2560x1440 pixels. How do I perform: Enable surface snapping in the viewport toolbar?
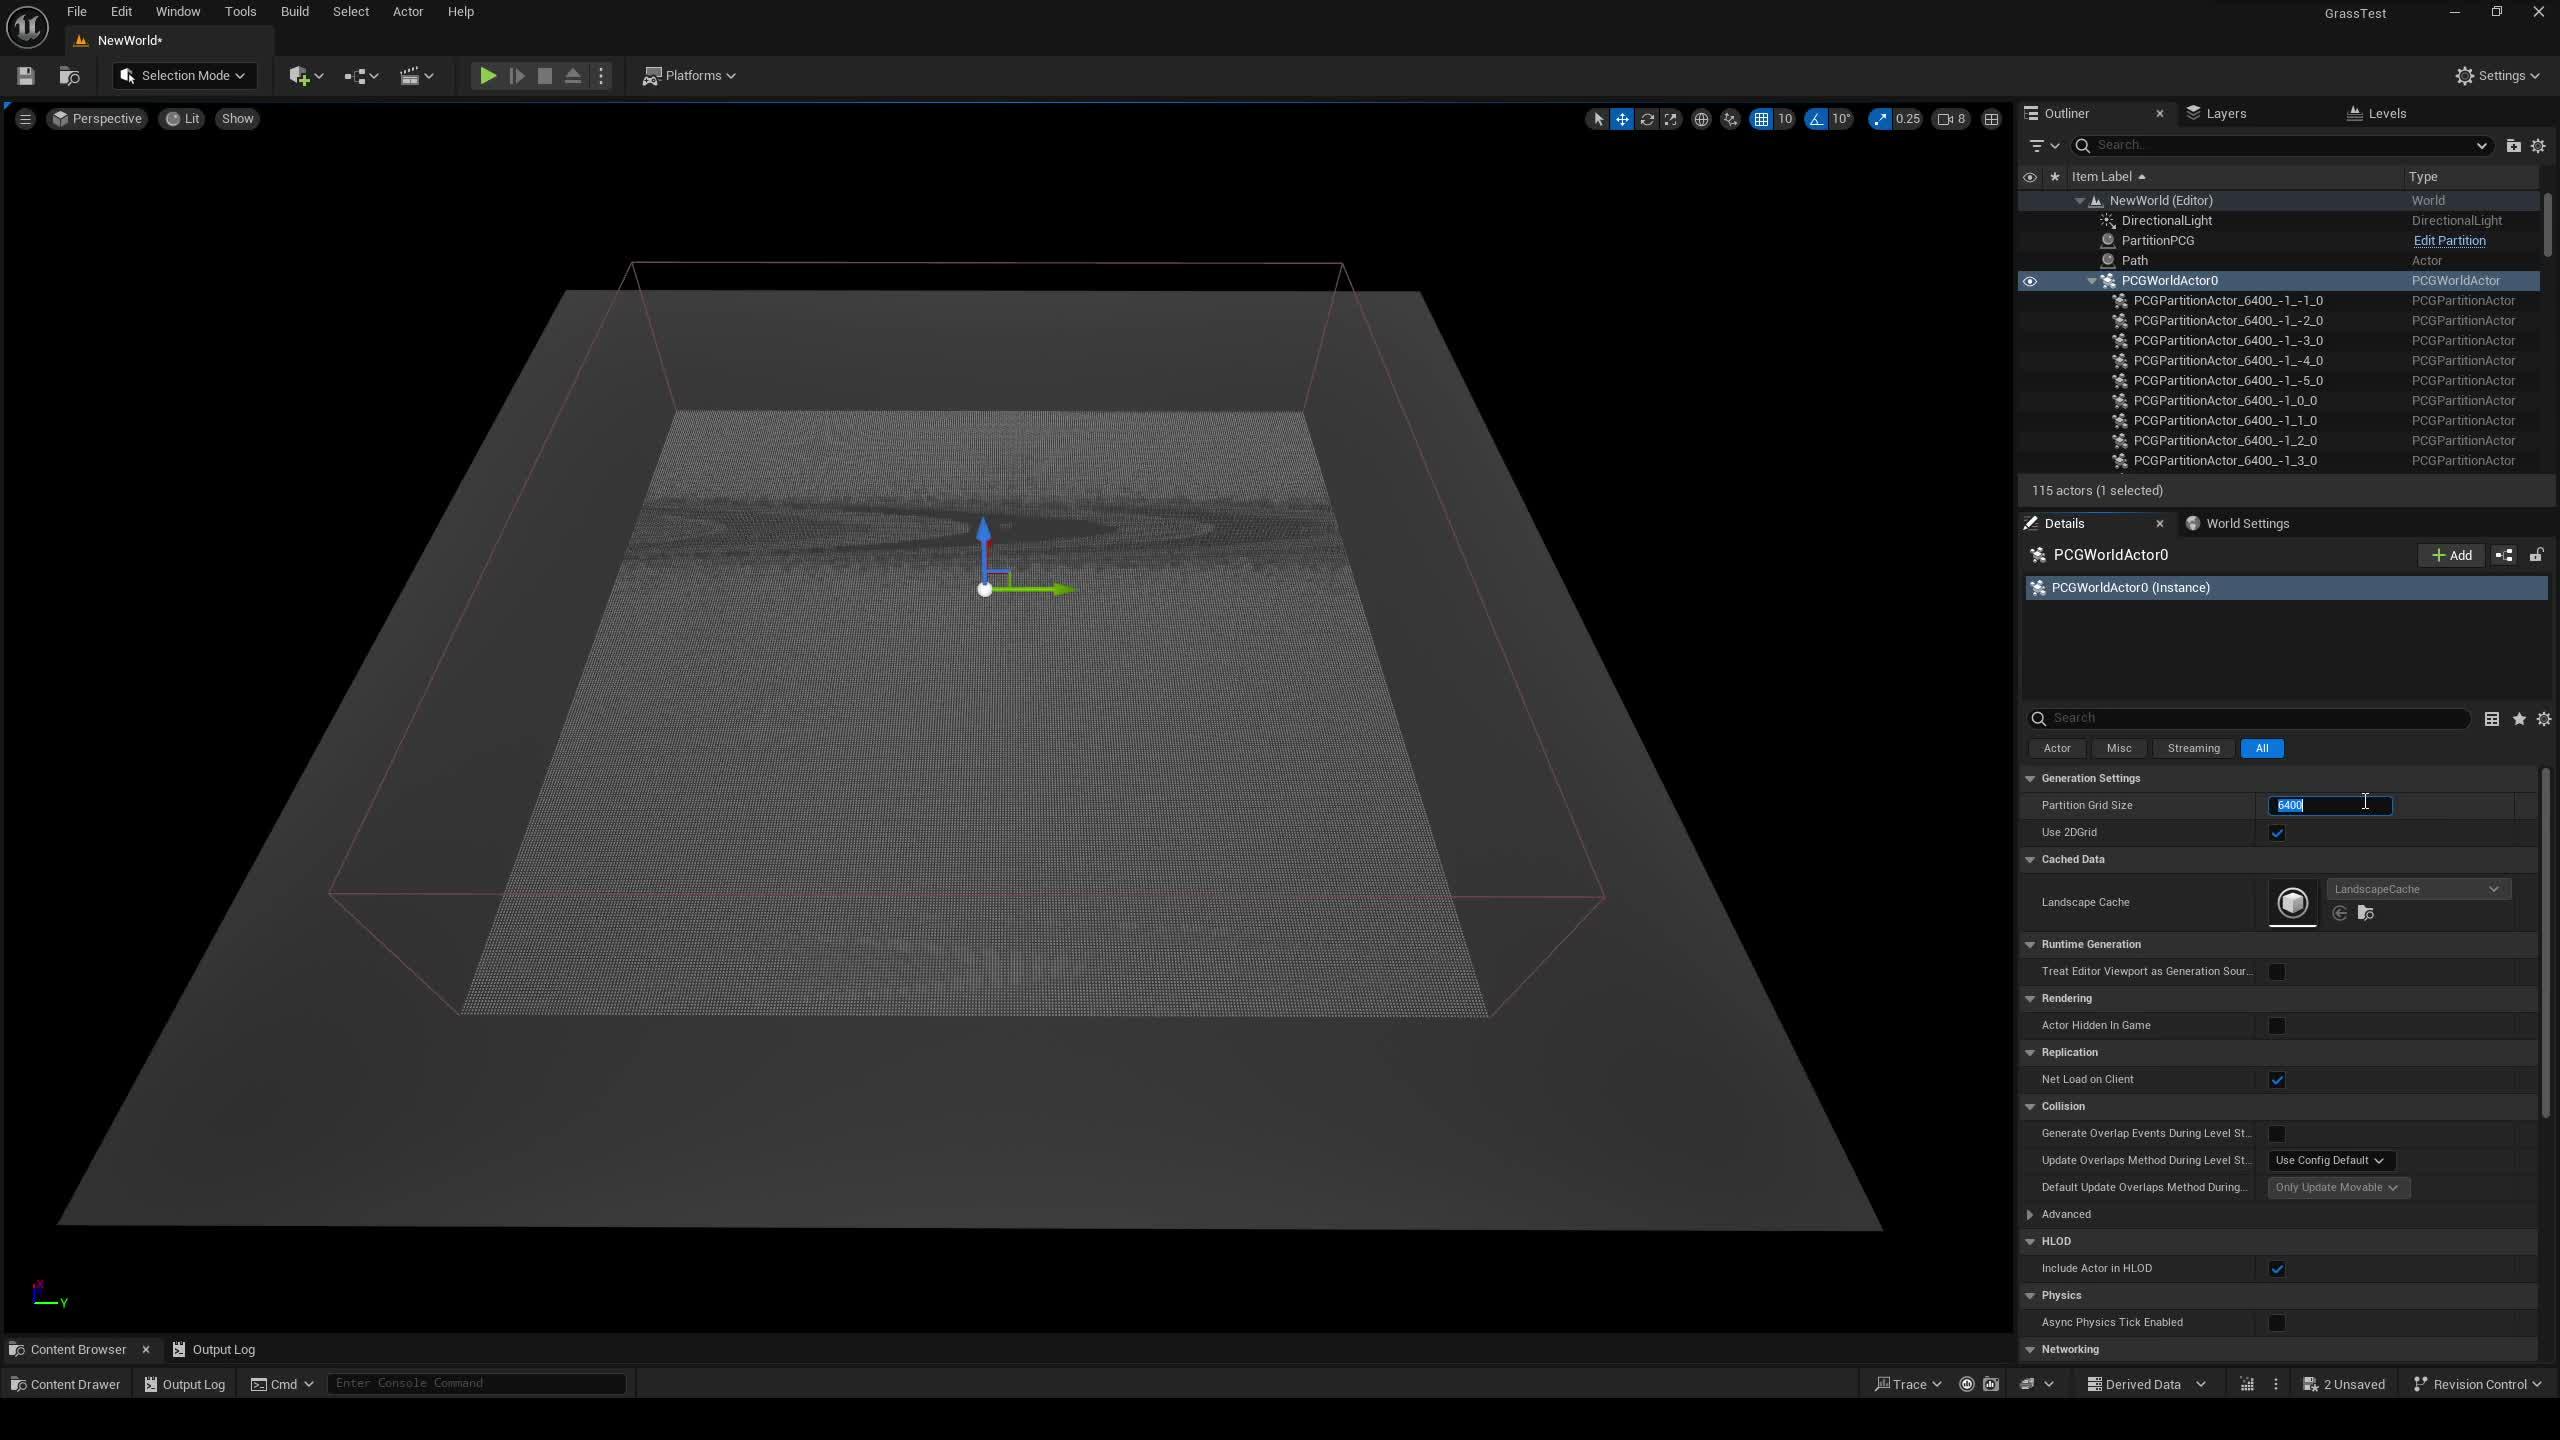[1731, 119]
